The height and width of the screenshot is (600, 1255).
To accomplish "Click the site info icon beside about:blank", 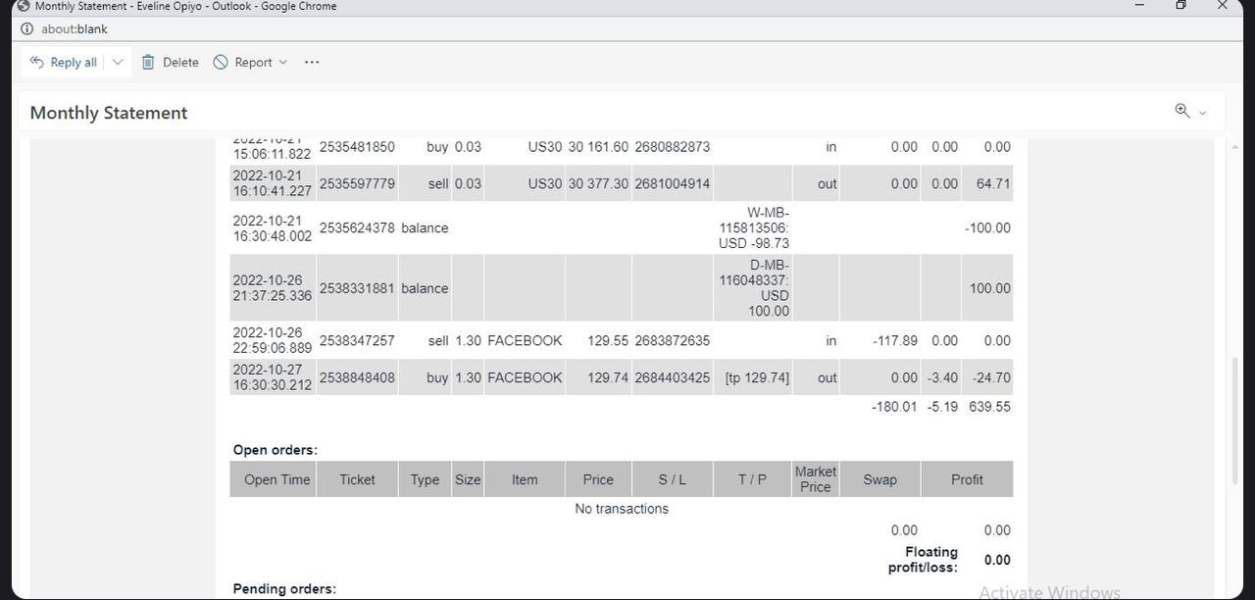I will tap(27, 29).
